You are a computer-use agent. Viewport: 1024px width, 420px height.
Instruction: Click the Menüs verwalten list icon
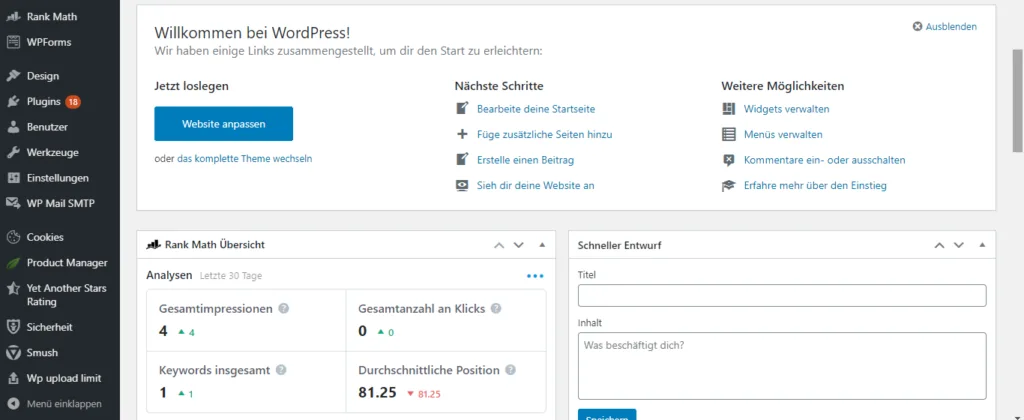tap(728, 135)
